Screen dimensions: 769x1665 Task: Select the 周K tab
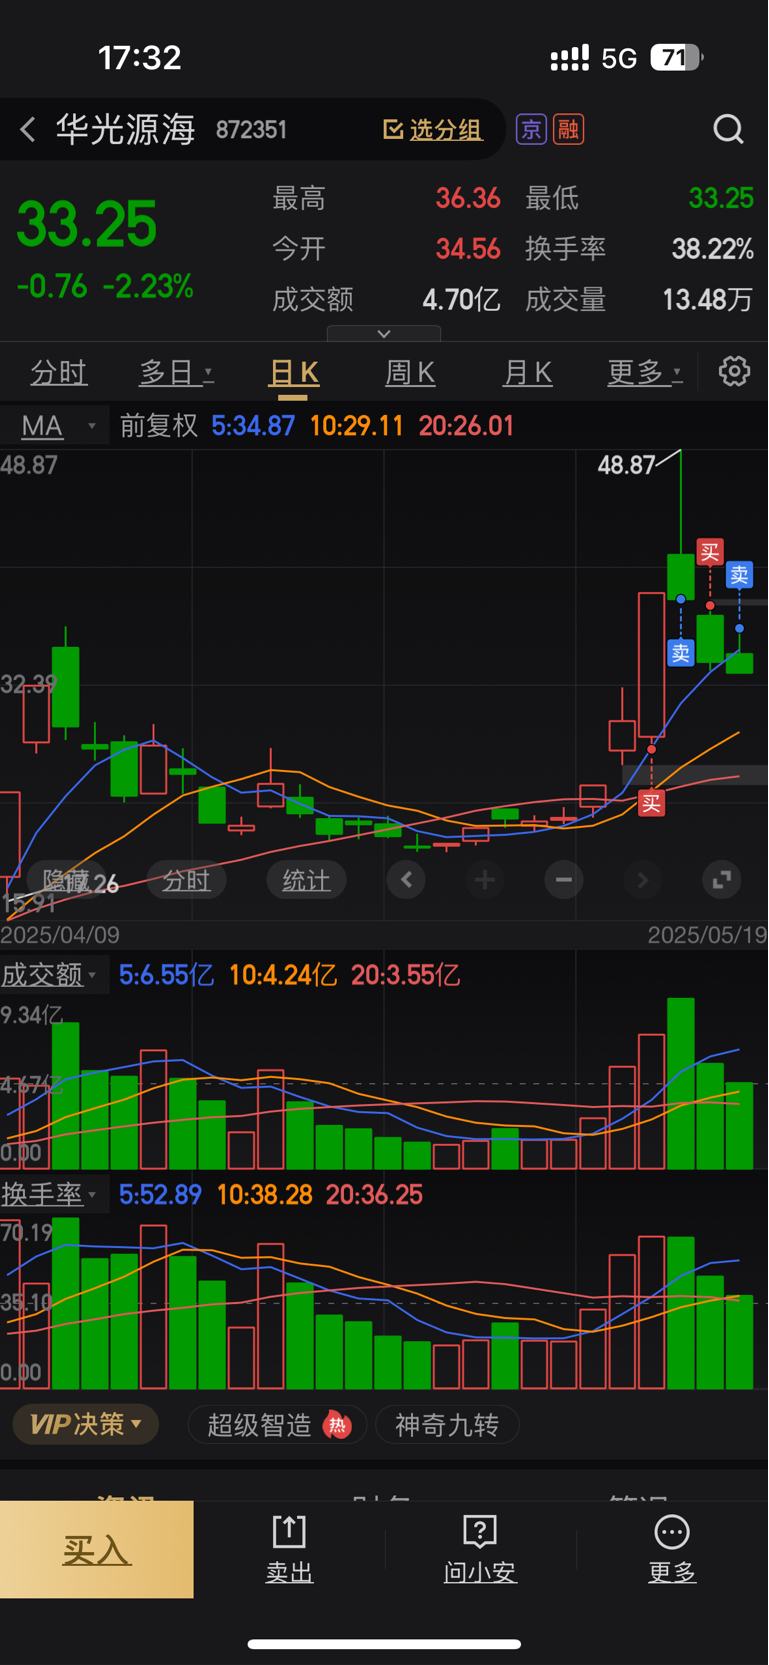tap(410, 372)
